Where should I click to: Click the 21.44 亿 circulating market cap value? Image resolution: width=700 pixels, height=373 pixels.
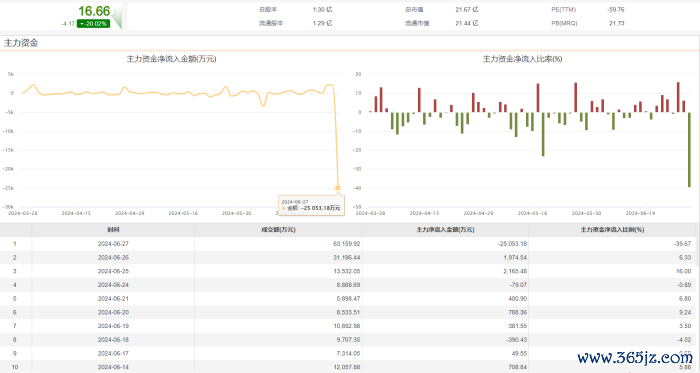click(467, 23)
